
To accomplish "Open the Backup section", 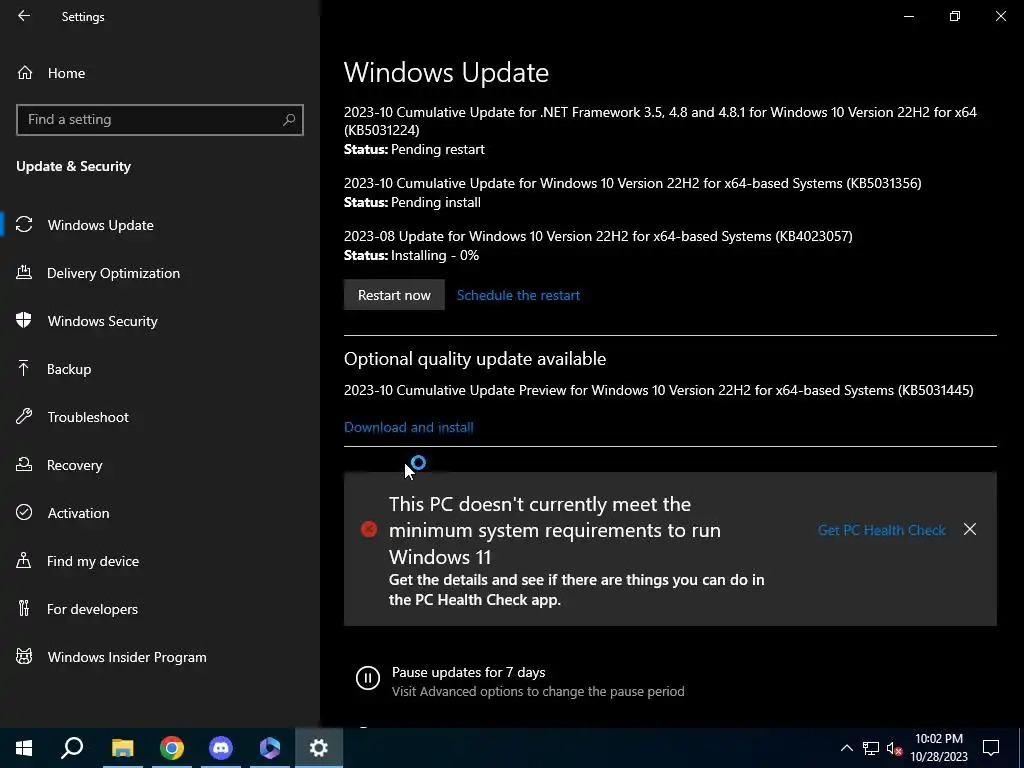I will tap(69, 369).
